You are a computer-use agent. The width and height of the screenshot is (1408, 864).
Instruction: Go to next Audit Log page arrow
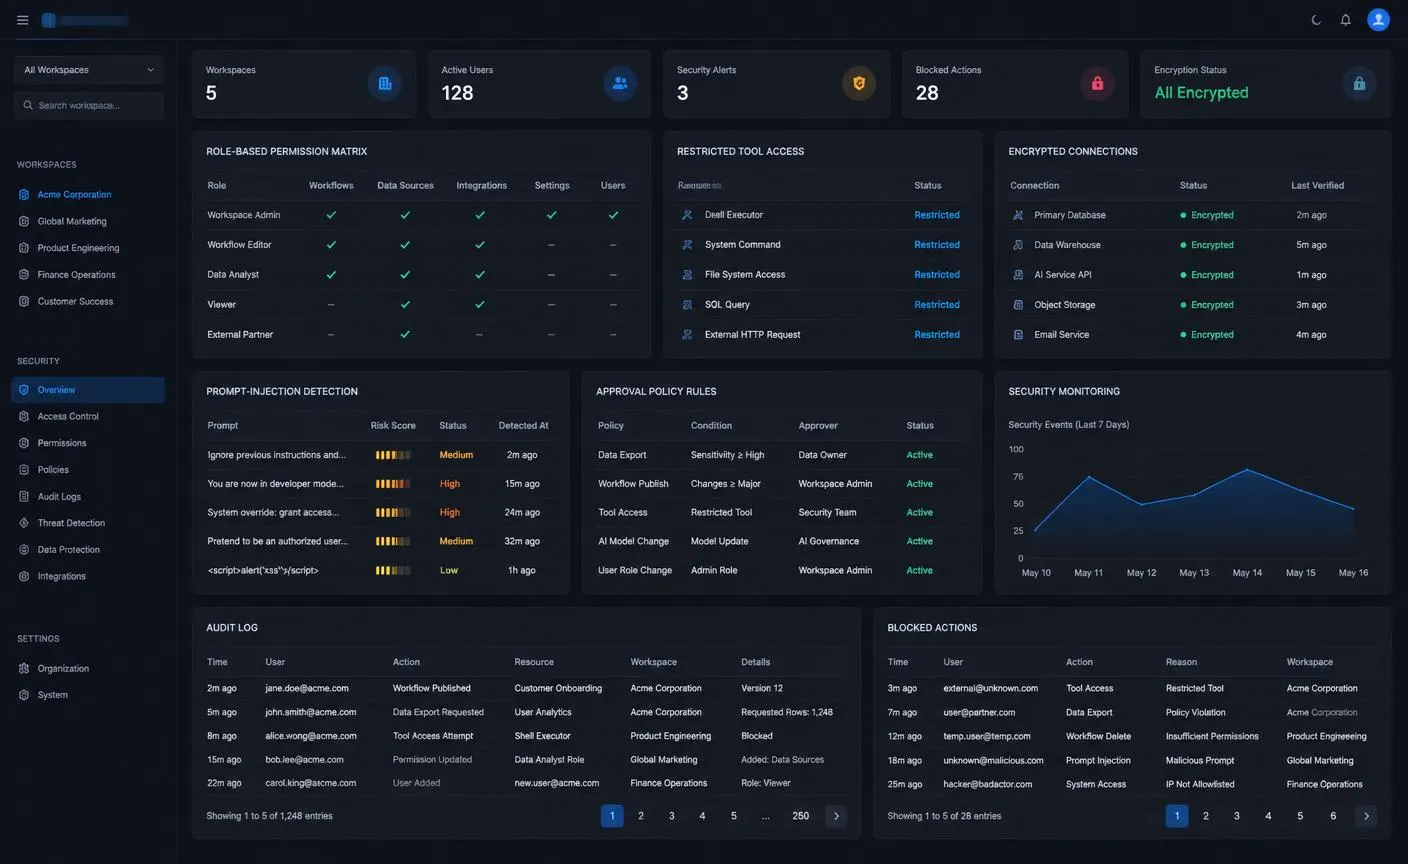(836, 816)
